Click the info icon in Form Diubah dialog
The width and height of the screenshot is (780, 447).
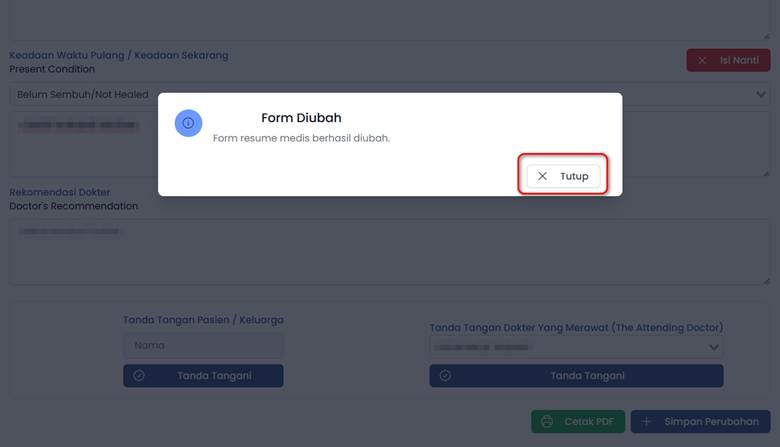[x=189, y=123]
